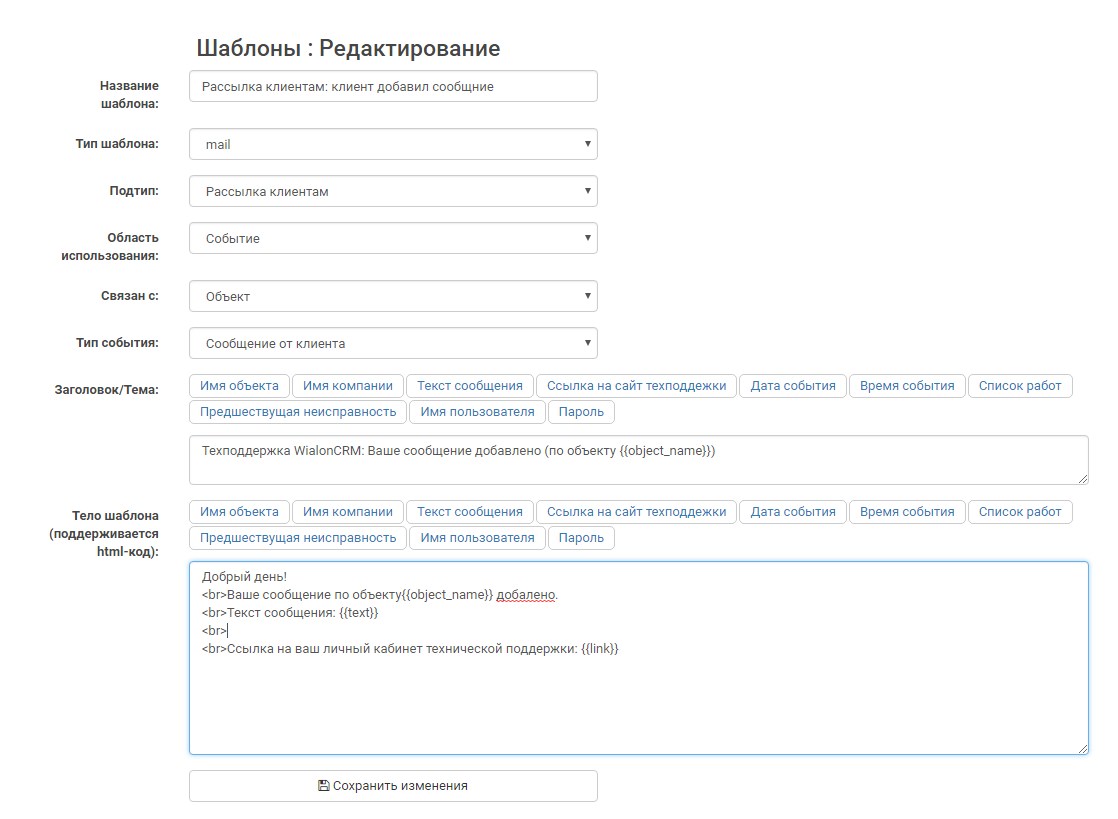Click the "Название шаблона" text field
Screen dimensions: 1118x819
[393, 86]
